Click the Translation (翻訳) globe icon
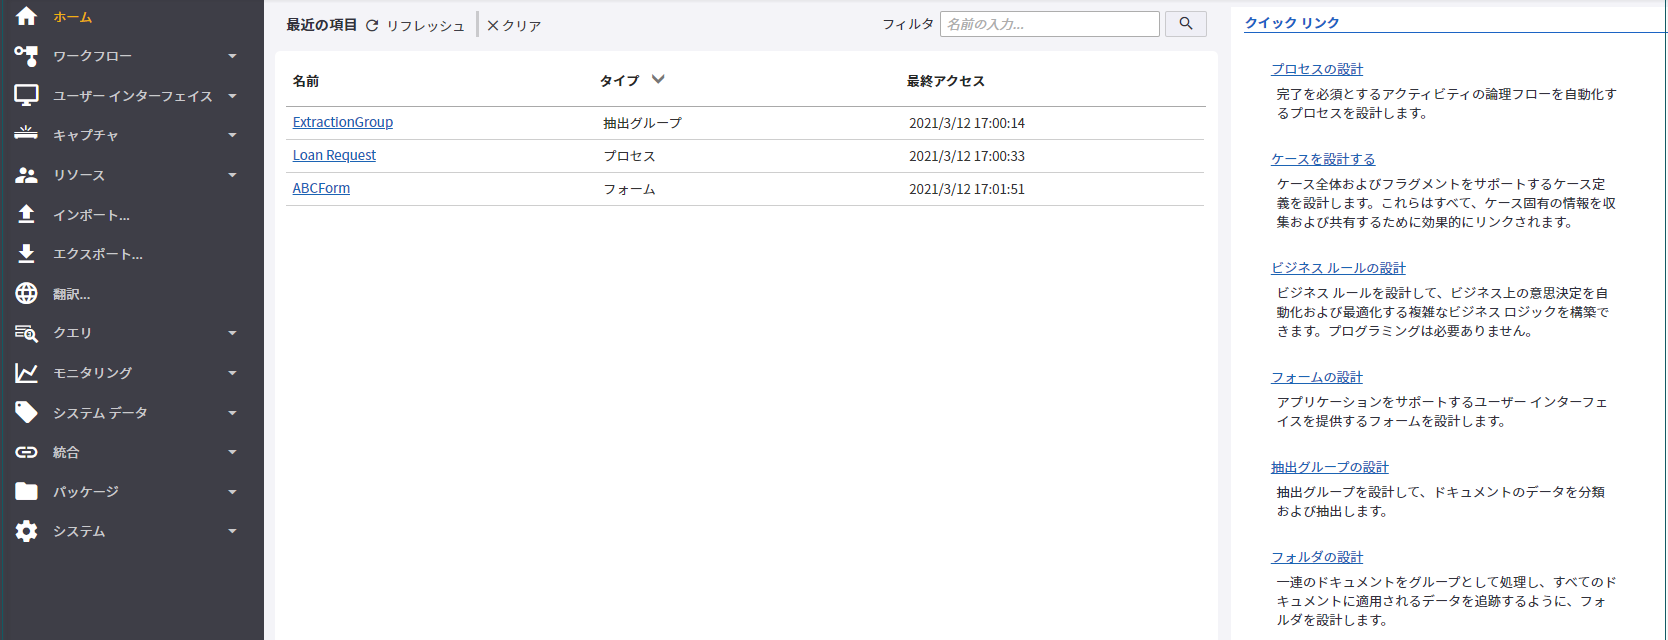This screenshot has width=1668, height=640. (26, 293)
